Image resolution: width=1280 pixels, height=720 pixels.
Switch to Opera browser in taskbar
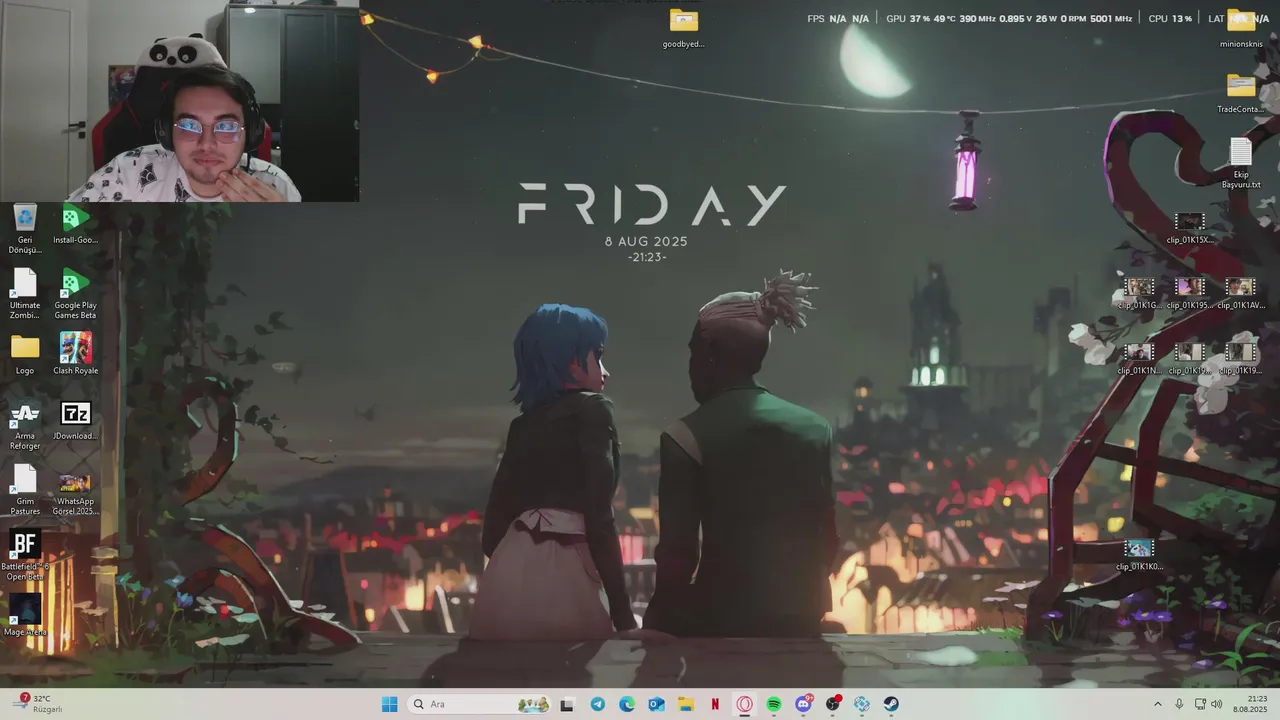[744, 704]
